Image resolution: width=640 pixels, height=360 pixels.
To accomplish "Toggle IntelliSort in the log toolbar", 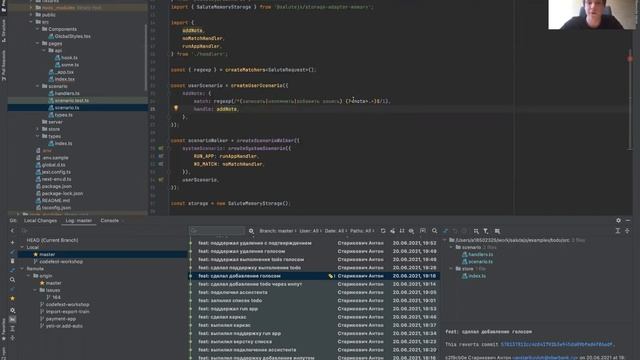I will pos(402,231).
